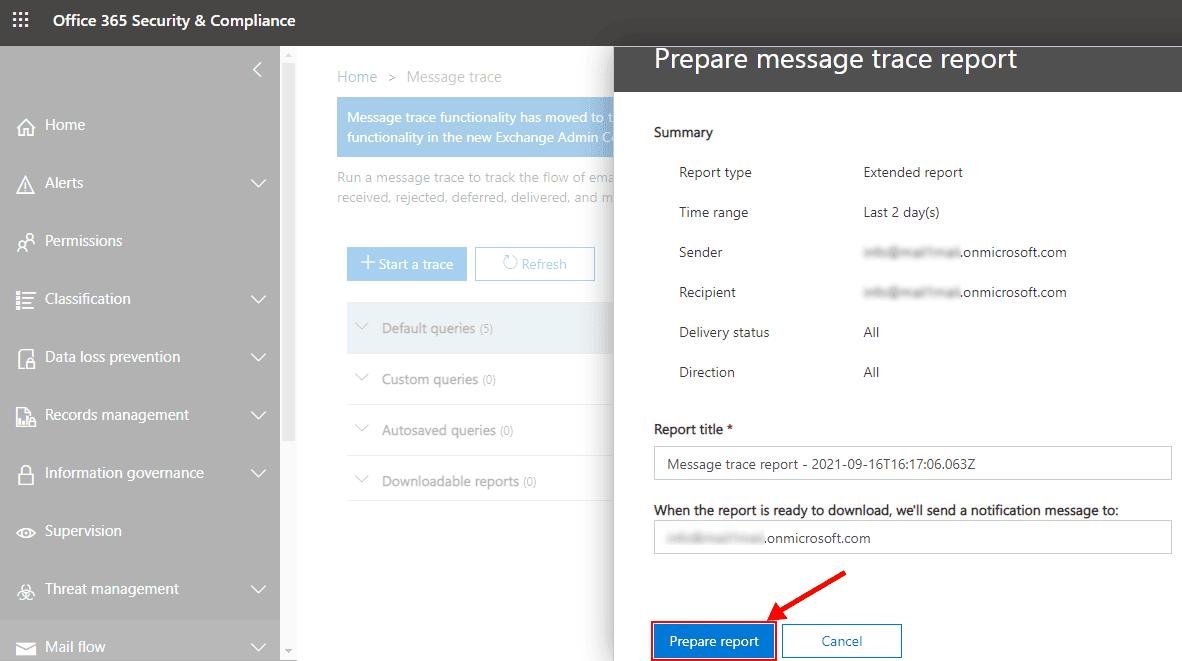Viewport: 1182px width, 661px height.
Task: Click the Threat management biohazard icon
Action: 26,590
